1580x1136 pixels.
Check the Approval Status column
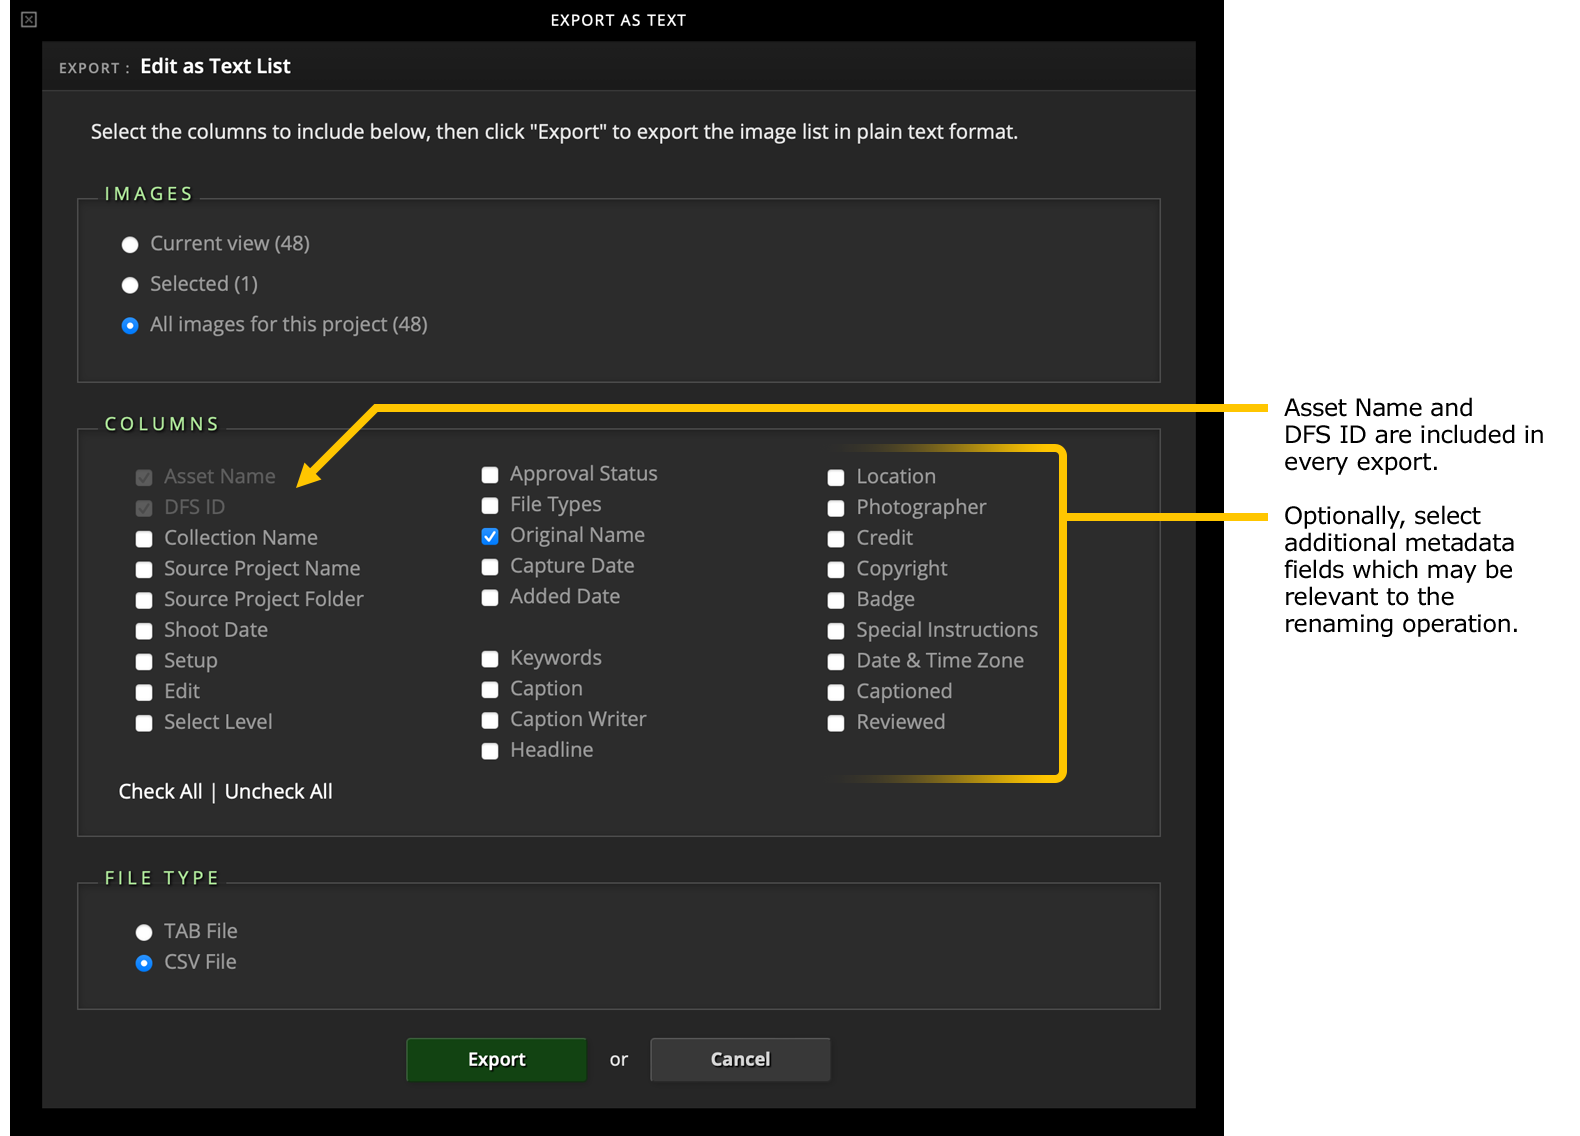click(x=490, y=475)
